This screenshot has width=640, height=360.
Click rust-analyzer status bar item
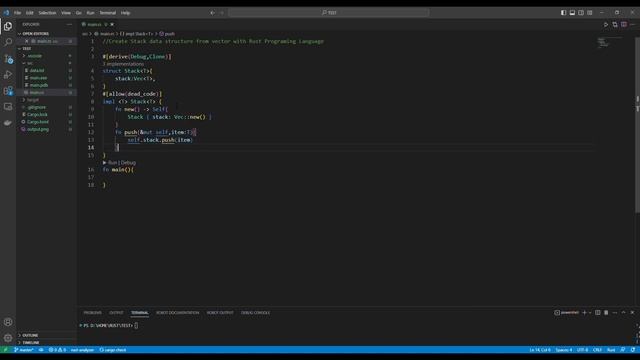pos(82,350)
